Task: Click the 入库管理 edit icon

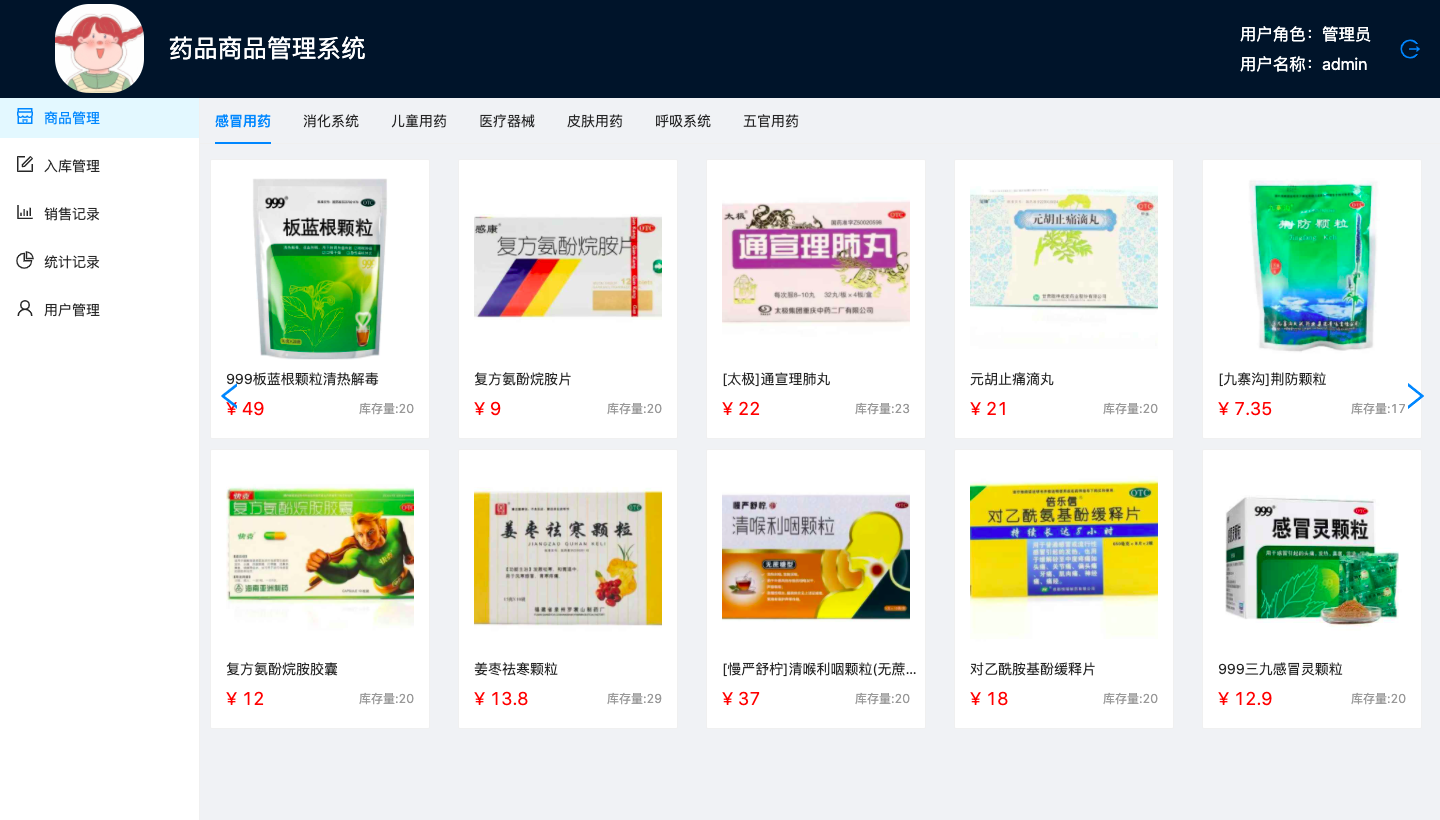Action: coord(25,165)
